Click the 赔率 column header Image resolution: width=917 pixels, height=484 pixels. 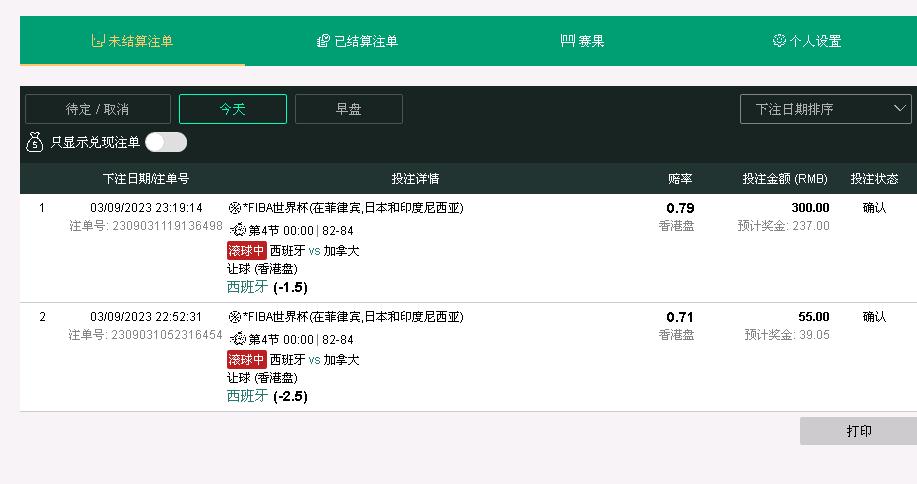coord(680,179)
